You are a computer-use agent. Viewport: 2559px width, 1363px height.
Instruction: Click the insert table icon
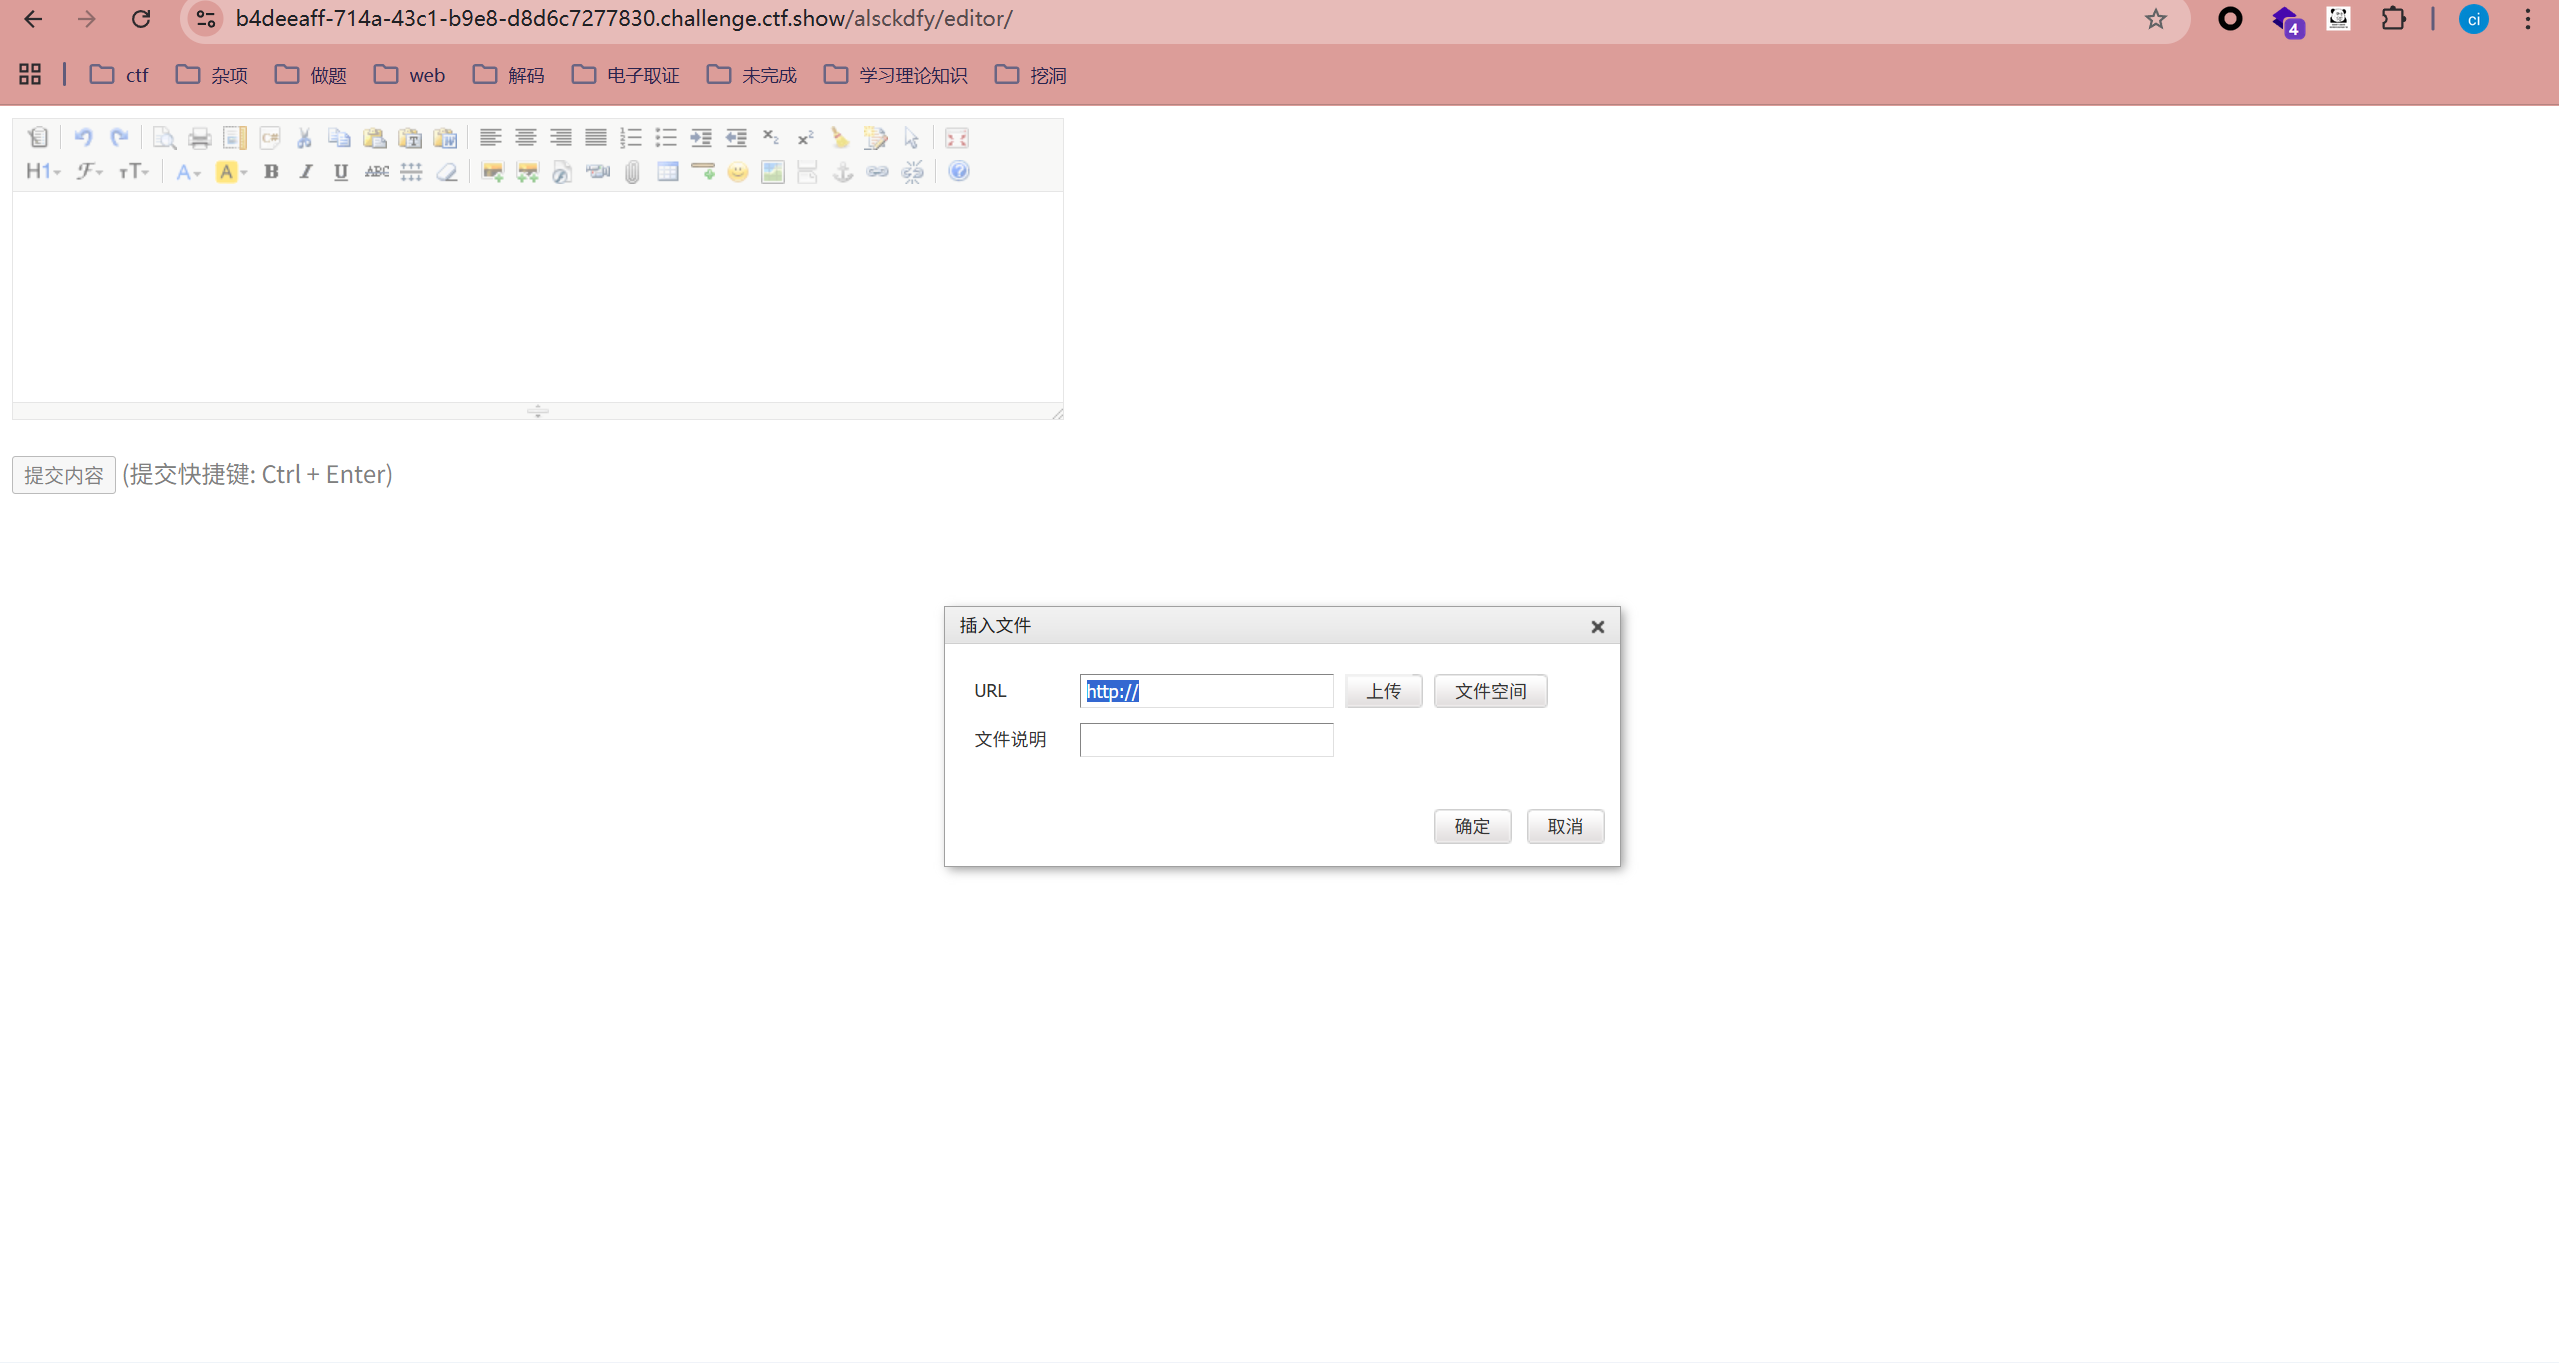(667, 172)
